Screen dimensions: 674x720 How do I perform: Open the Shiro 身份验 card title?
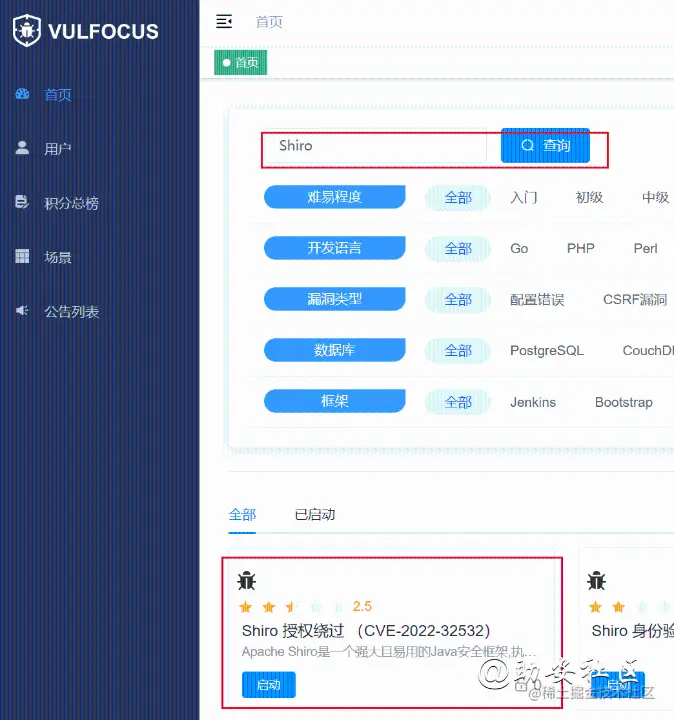(x=633, y=630)
